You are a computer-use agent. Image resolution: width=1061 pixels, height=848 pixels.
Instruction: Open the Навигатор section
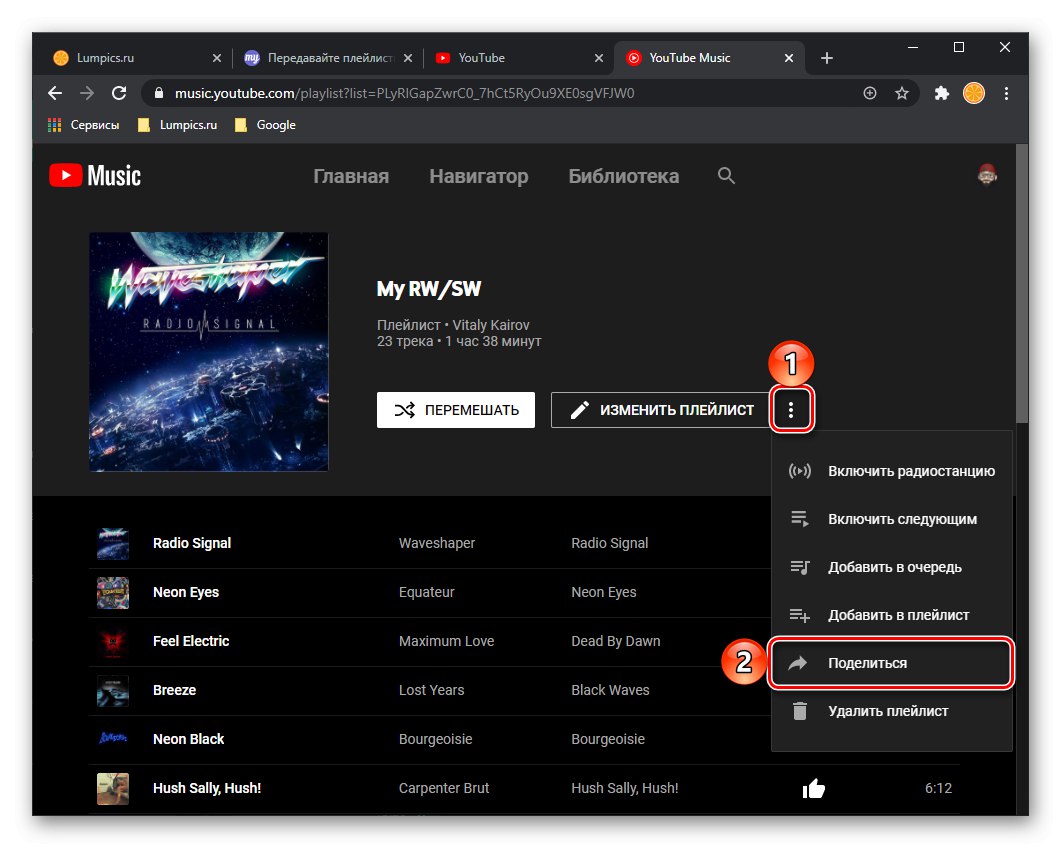(x=479, y=176)
